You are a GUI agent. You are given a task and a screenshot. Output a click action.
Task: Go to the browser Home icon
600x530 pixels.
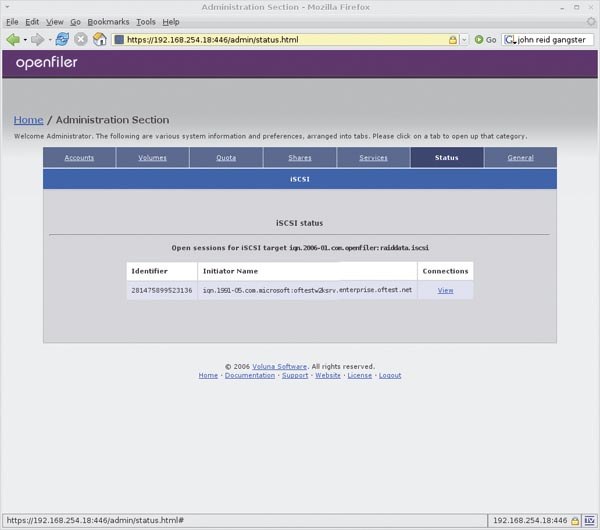tap(99, 39)
